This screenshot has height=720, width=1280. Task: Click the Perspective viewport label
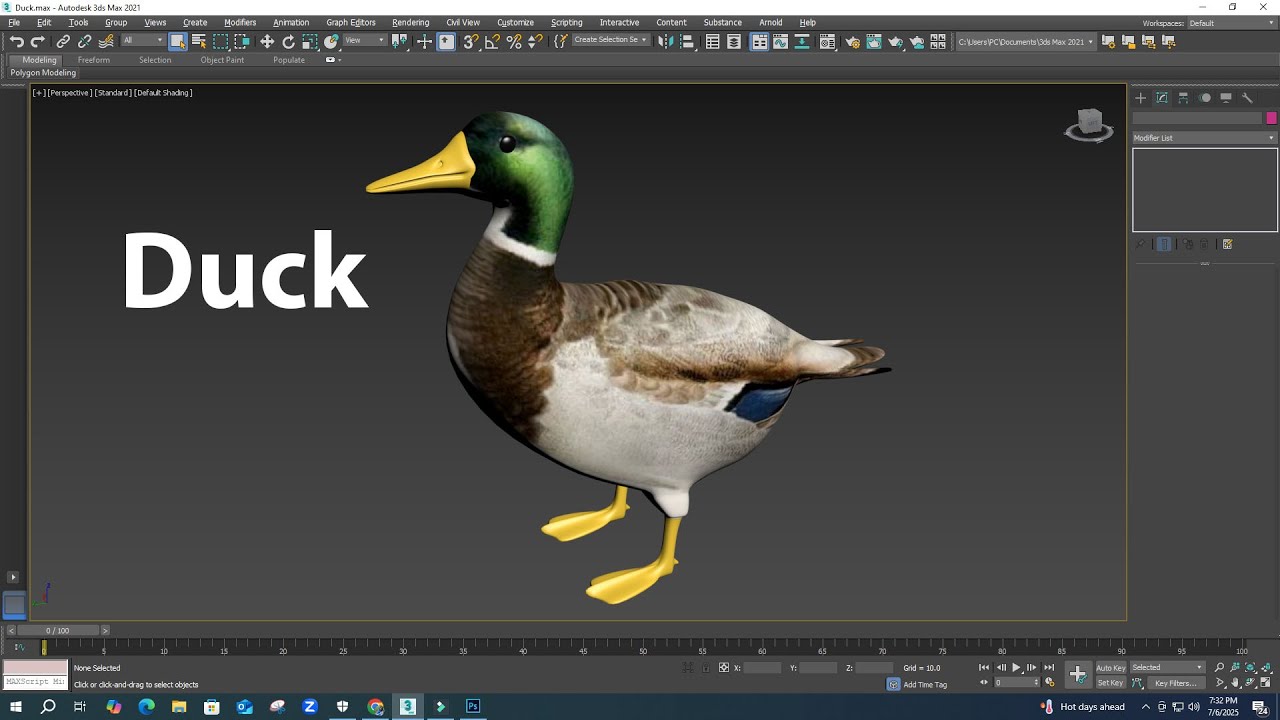(70, 93)
